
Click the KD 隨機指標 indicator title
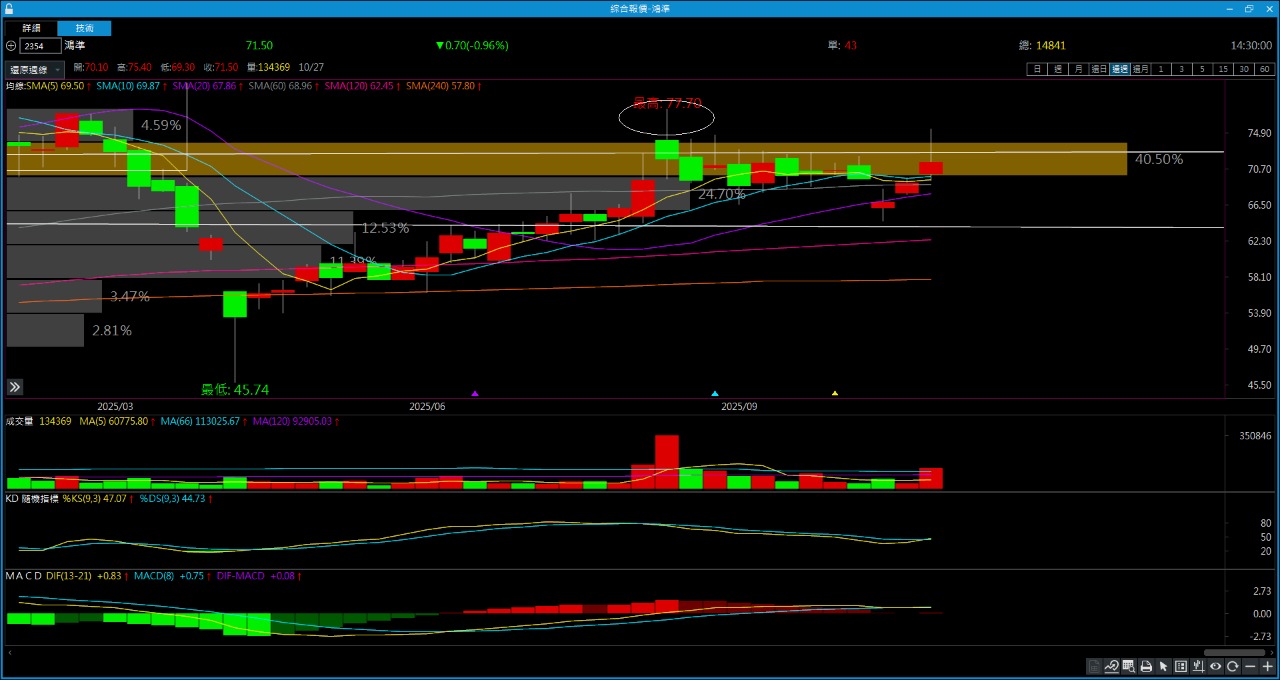click(32, 498)
